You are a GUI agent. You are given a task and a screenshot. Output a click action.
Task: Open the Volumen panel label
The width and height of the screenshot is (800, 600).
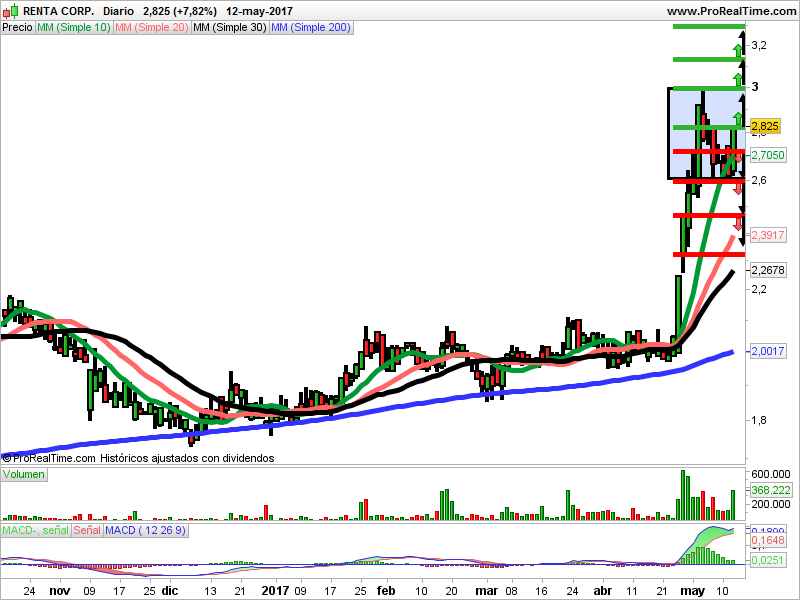(23, 474)
